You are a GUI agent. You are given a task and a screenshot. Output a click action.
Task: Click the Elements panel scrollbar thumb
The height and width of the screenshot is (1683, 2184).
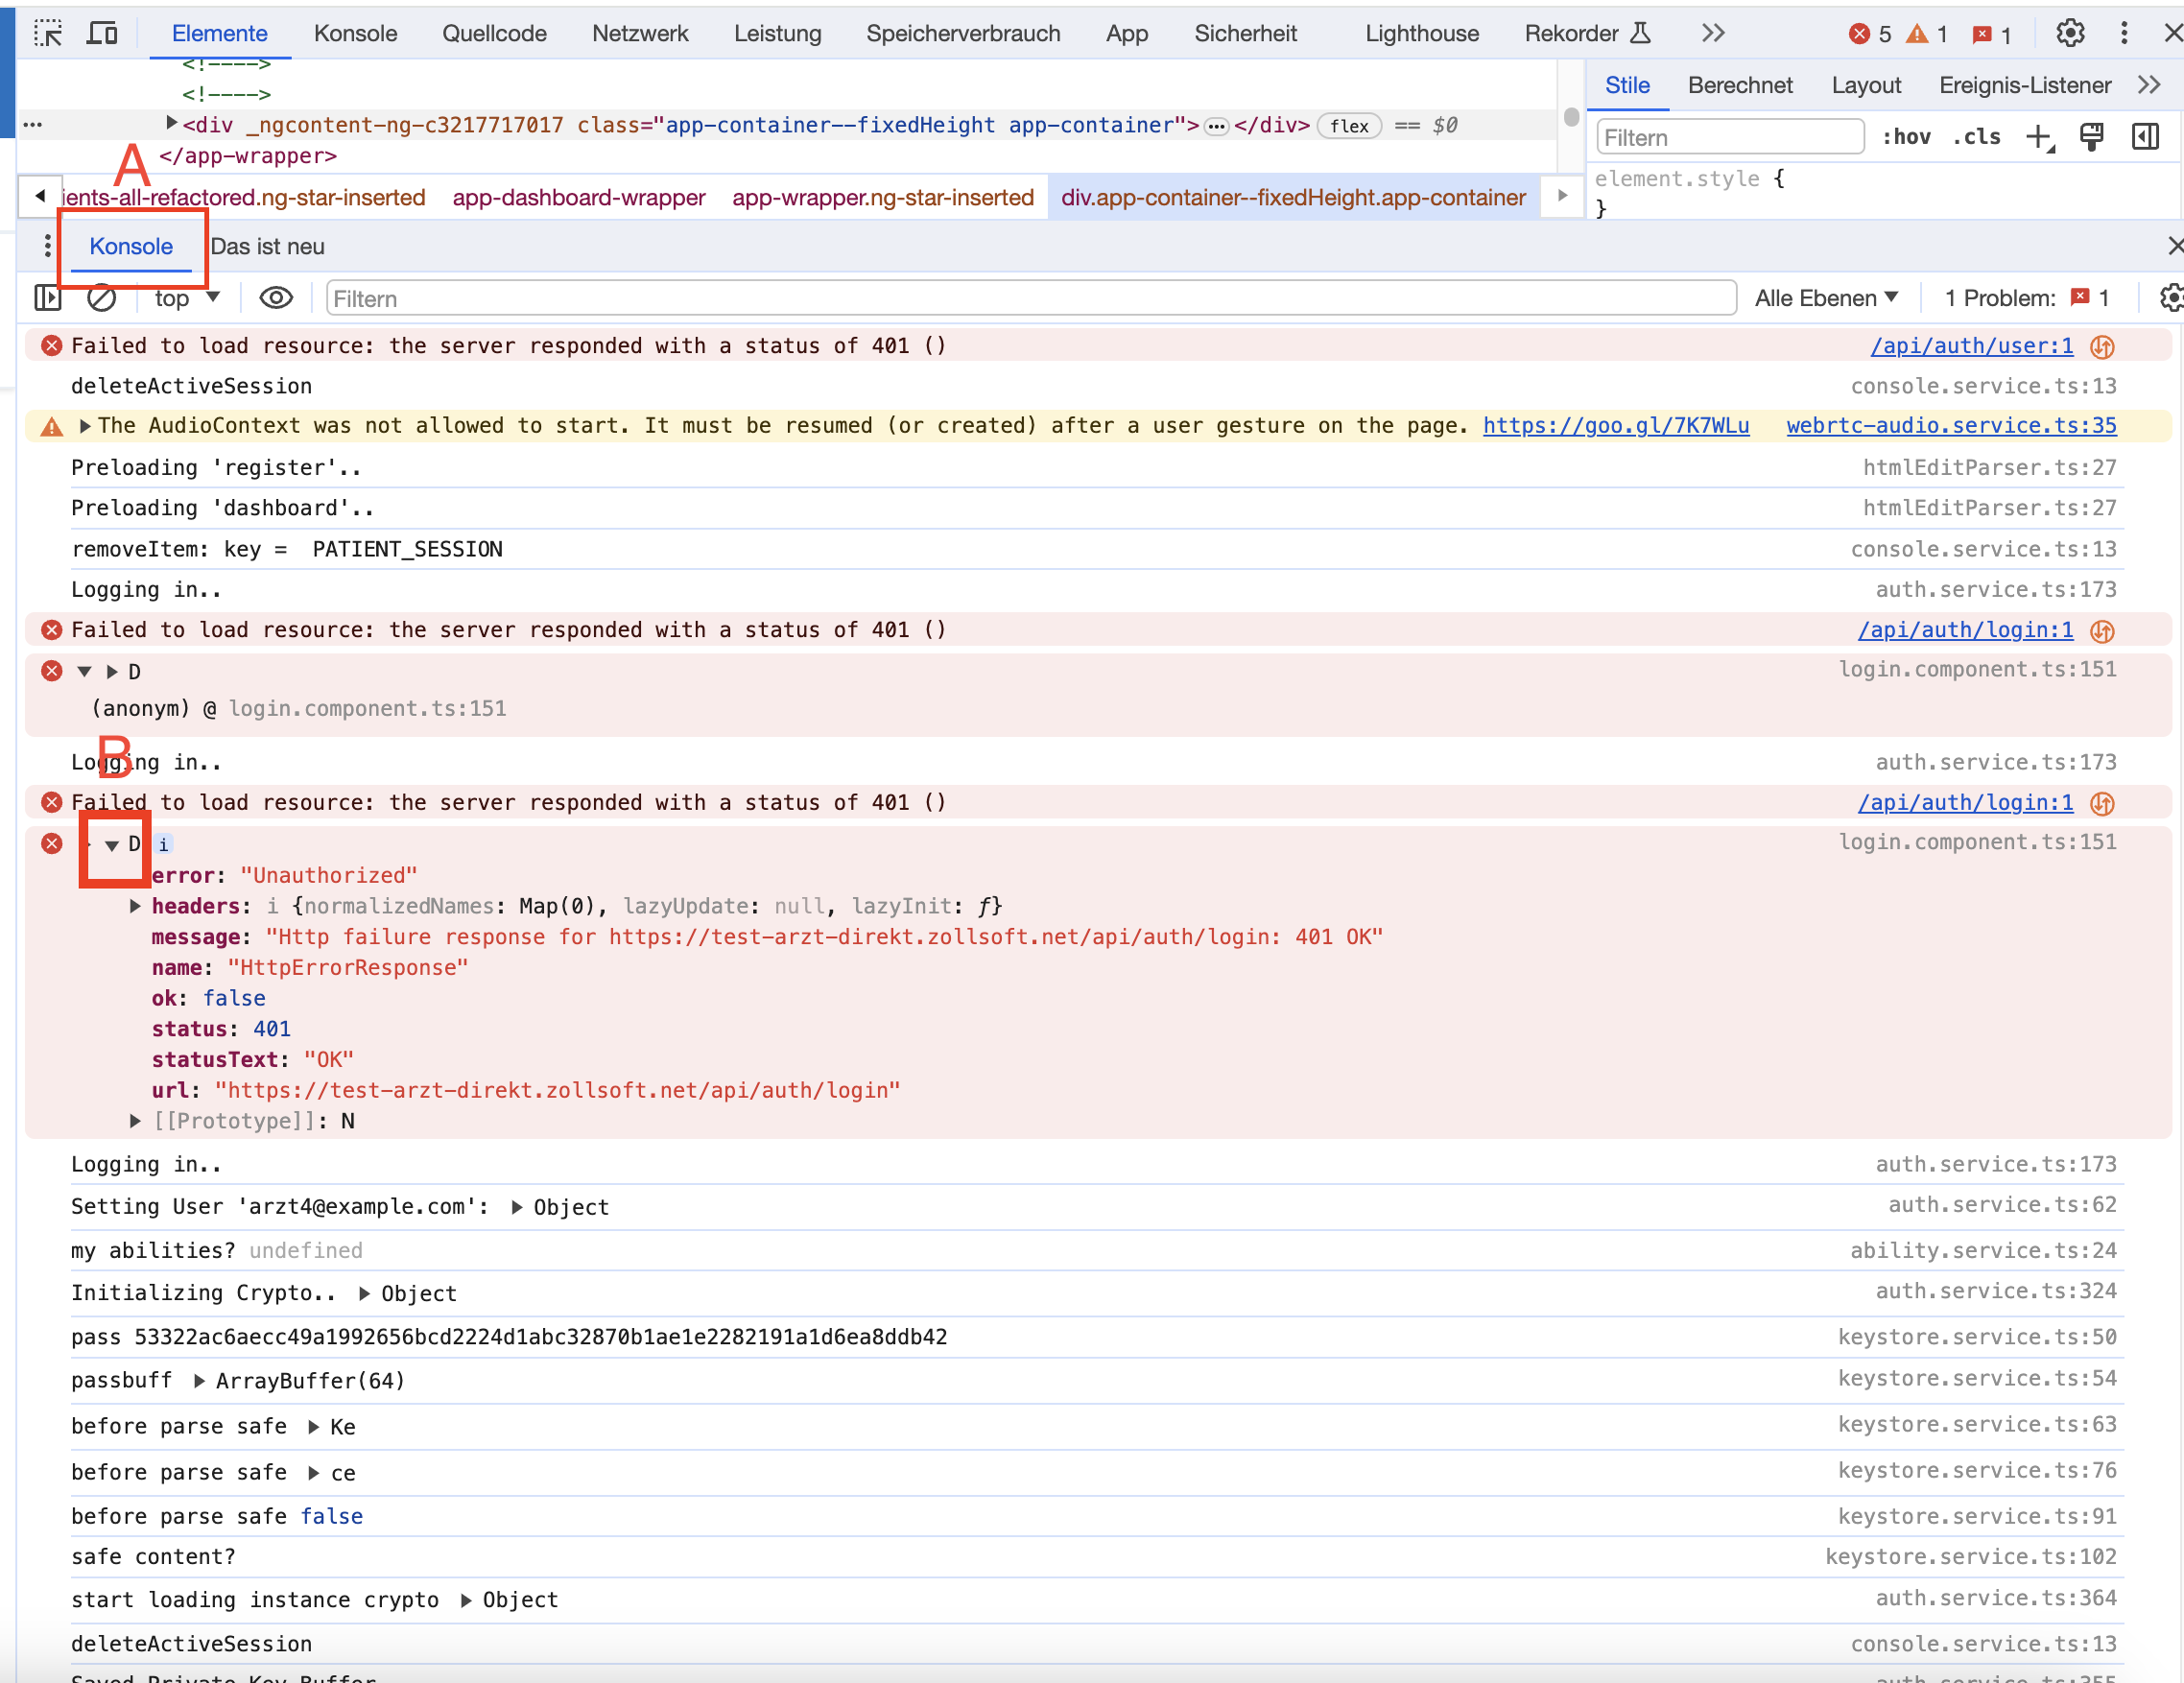click(1571, 117)
